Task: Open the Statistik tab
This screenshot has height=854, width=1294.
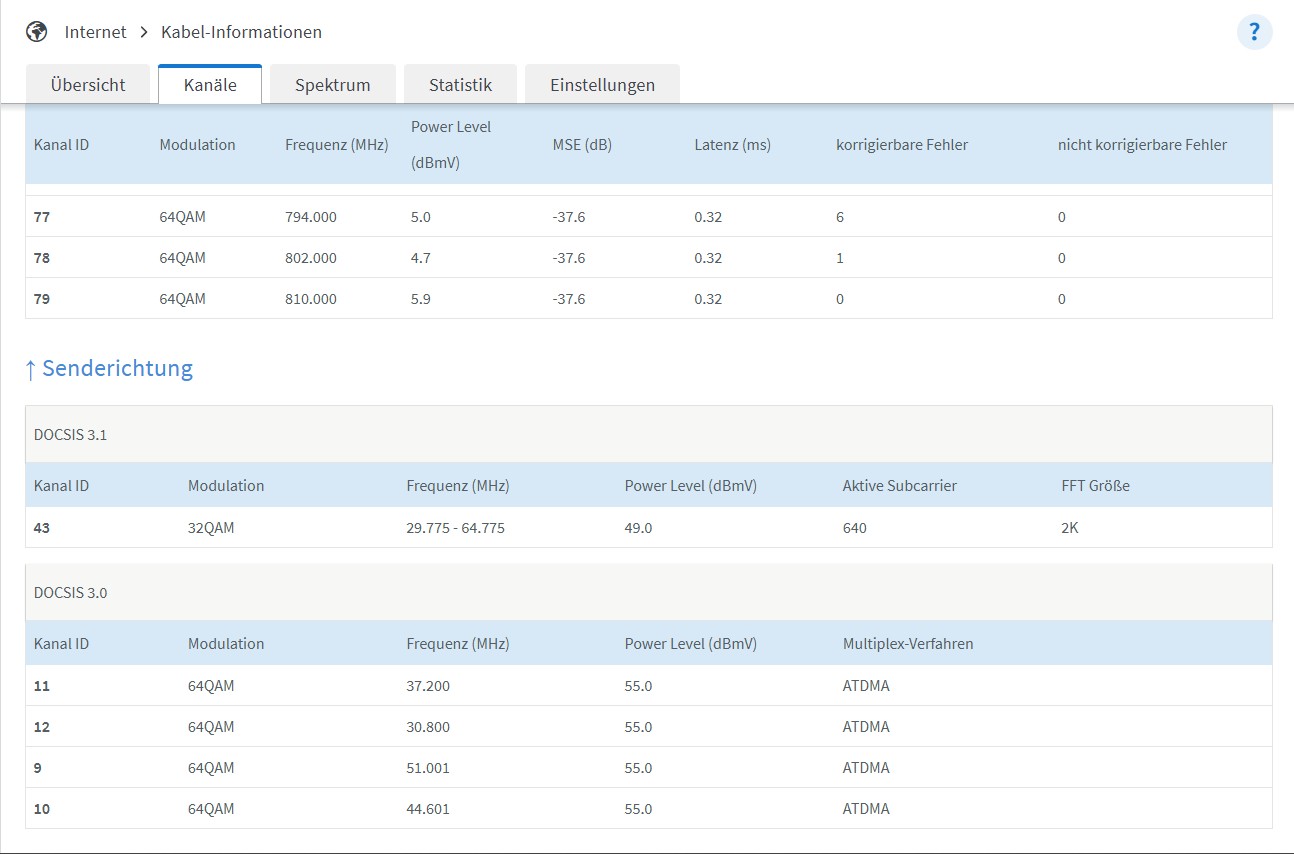Action: 460,85
